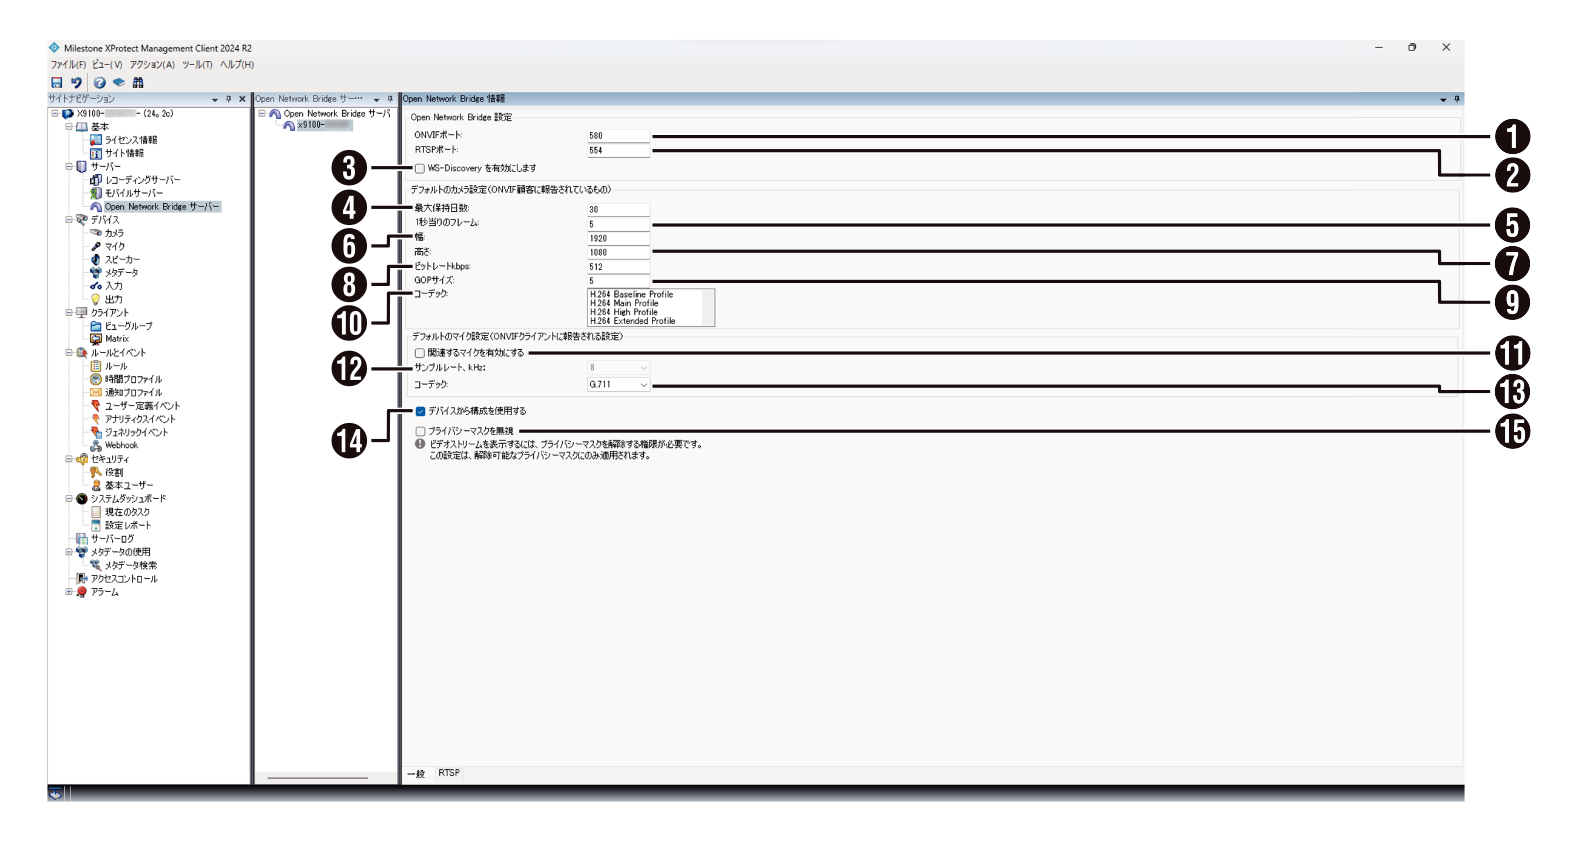Open サイトナビゲーション pane options arrow

[215, 99]
